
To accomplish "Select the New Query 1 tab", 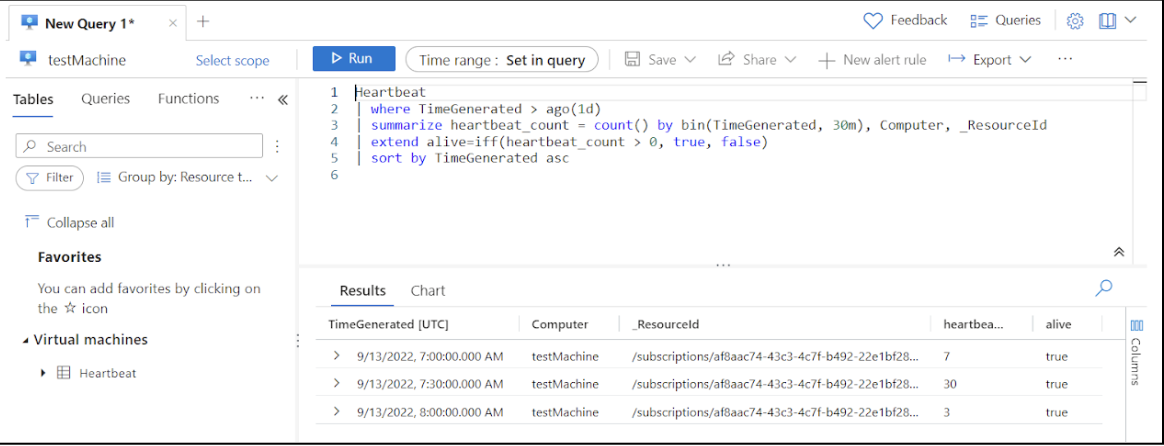I will (90, 22).
